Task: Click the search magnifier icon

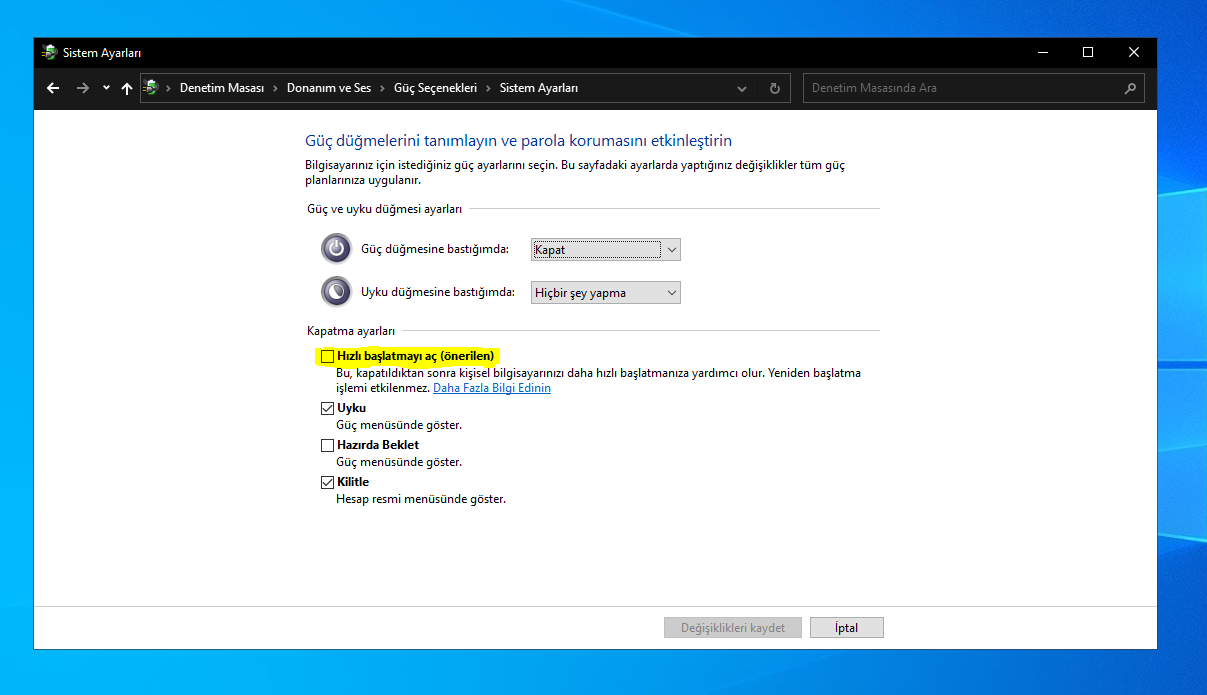Action: pos(1130,88)
